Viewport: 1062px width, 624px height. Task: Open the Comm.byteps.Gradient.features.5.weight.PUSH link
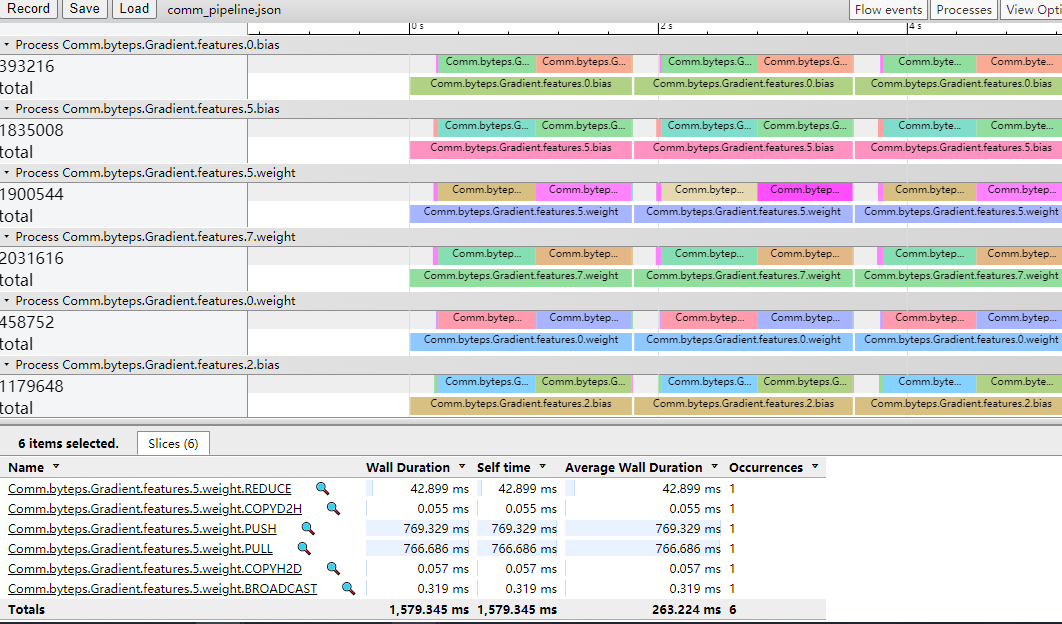tap(140, 529)
